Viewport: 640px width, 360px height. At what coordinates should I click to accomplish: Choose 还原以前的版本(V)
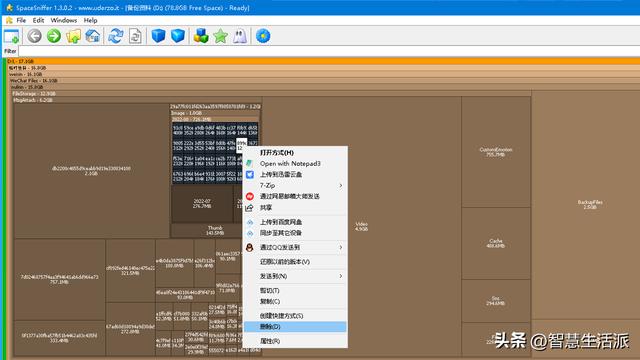tap(296, 262)
